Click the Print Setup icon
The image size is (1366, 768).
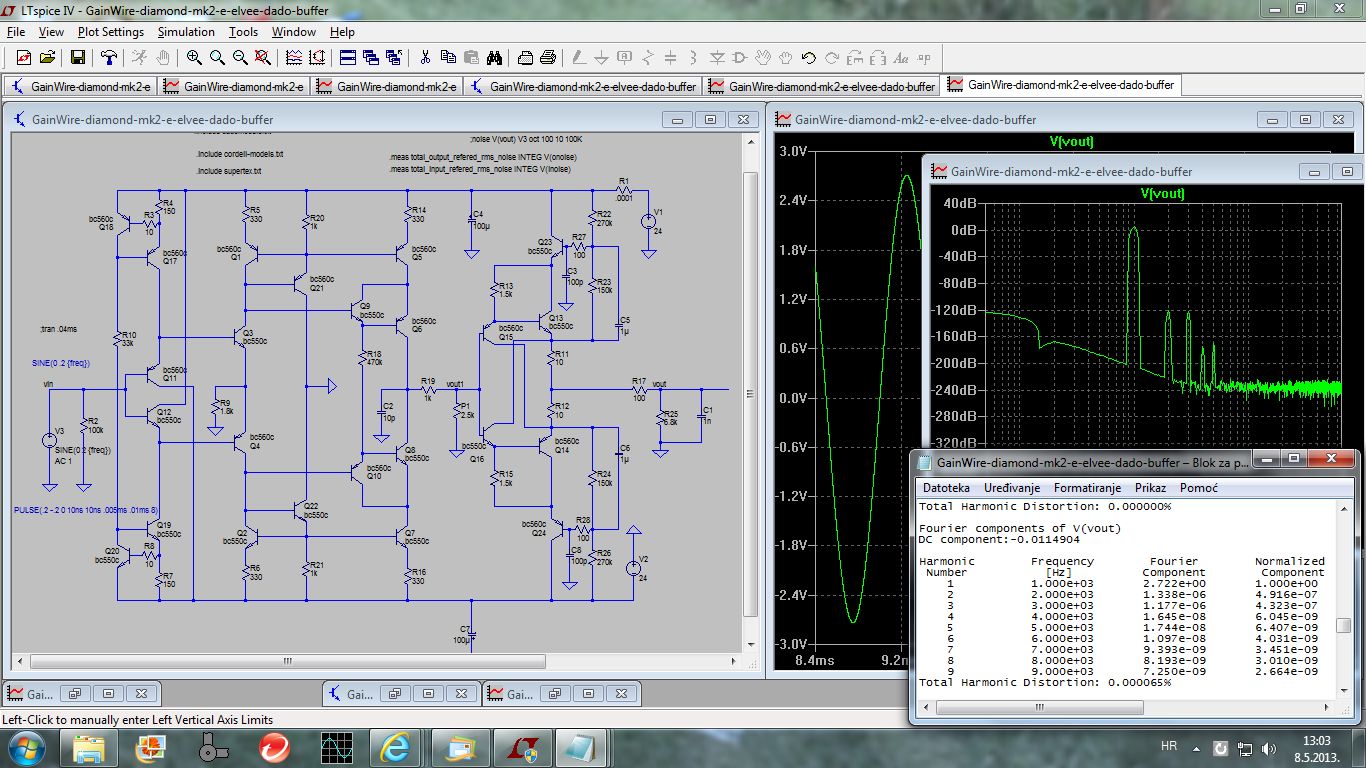pos(525,58)
